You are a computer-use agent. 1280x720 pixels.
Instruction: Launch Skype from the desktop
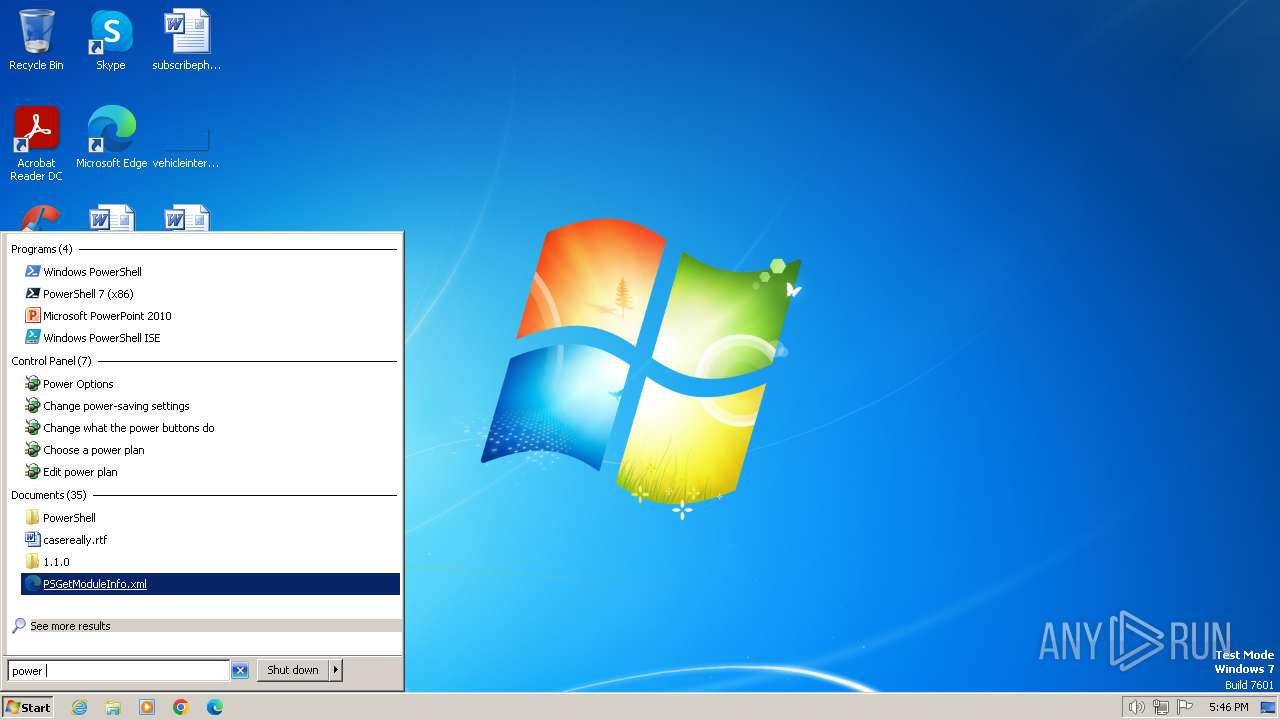point(111,40)
